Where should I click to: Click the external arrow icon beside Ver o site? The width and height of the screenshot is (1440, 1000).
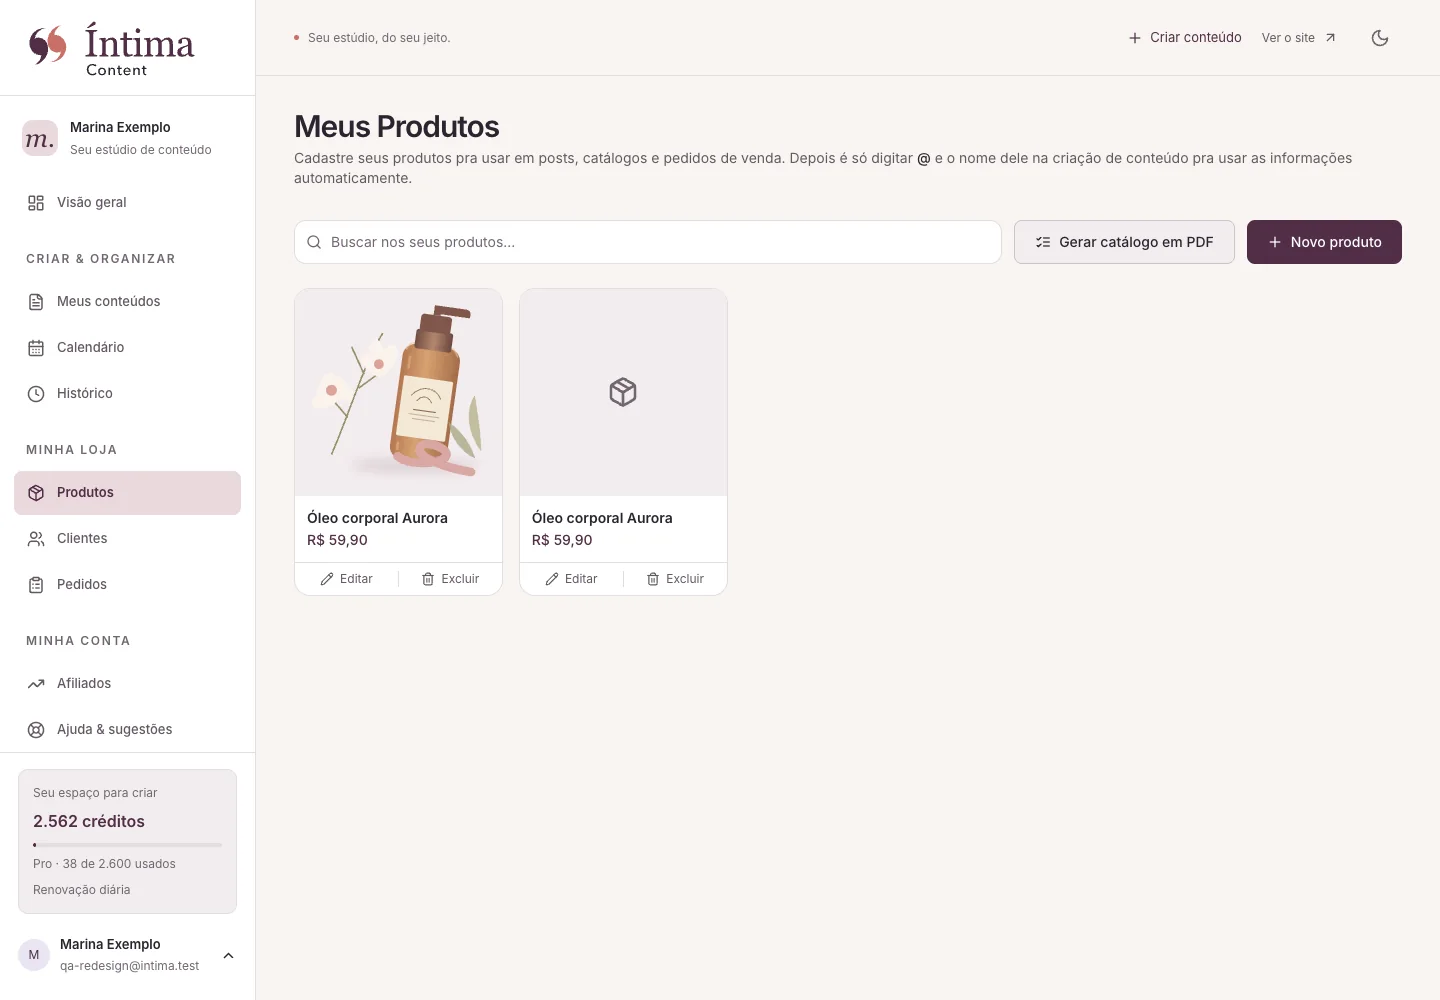tap(1330, 38)
